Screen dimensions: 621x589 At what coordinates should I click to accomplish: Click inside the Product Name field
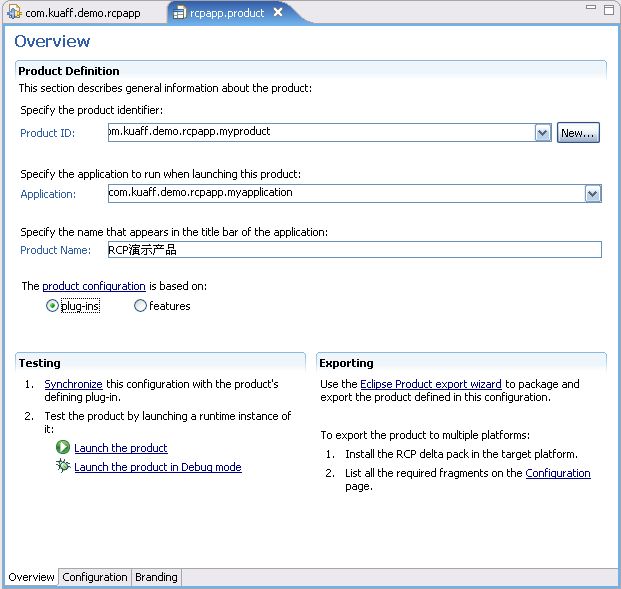(354, 250)
